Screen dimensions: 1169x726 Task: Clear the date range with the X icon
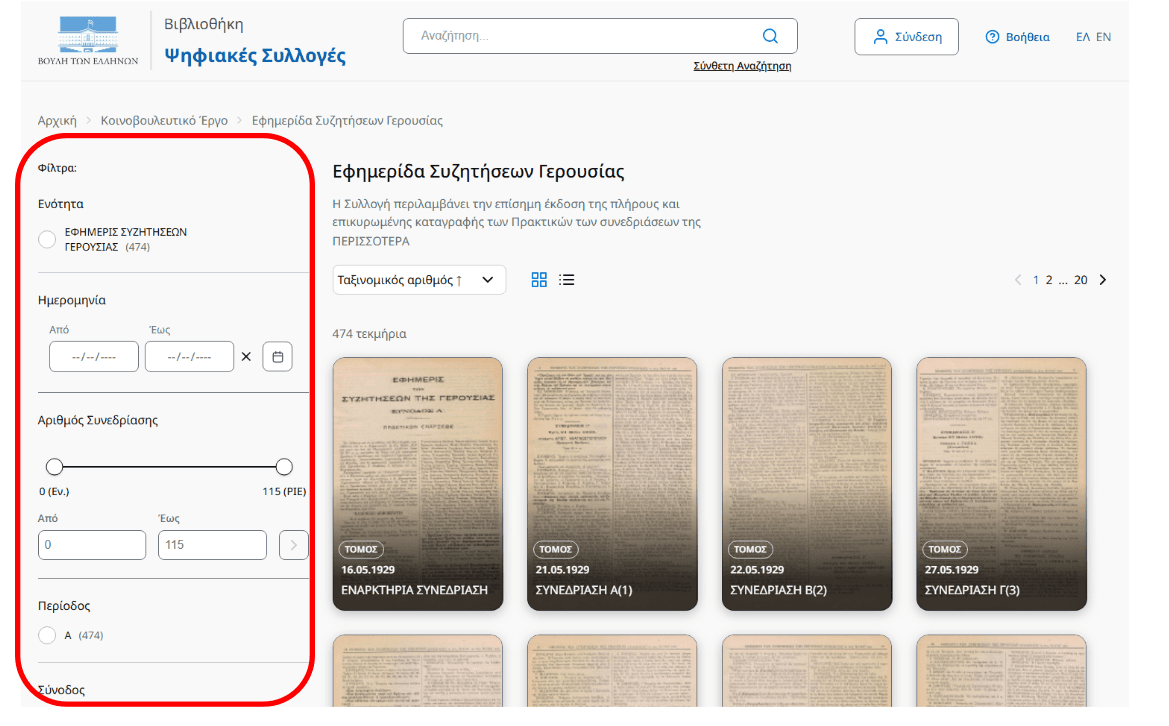(x=246, y=356)
